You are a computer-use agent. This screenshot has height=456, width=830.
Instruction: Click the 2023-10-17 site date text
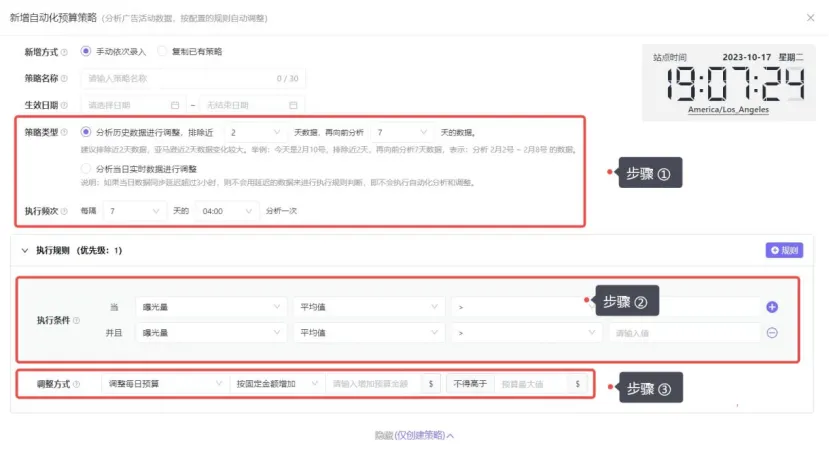coord(746,57)
